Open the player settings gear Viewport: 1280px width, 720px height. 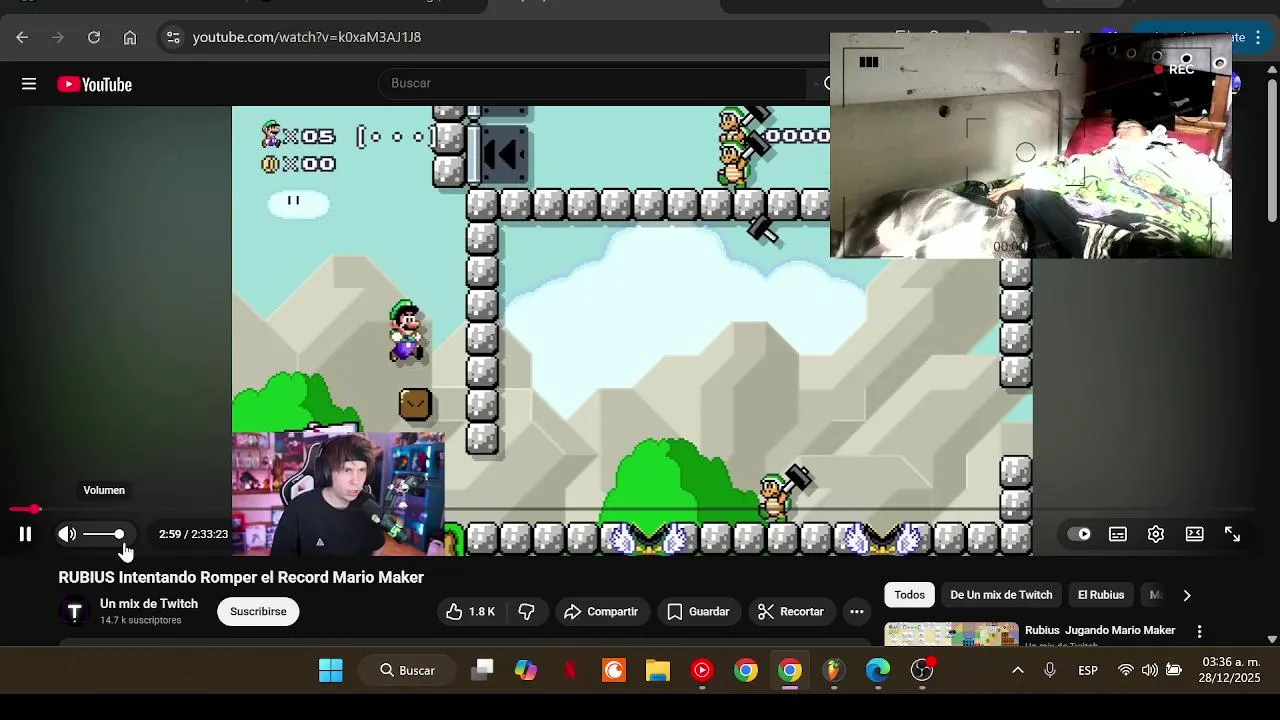(x=1156, y=534)
